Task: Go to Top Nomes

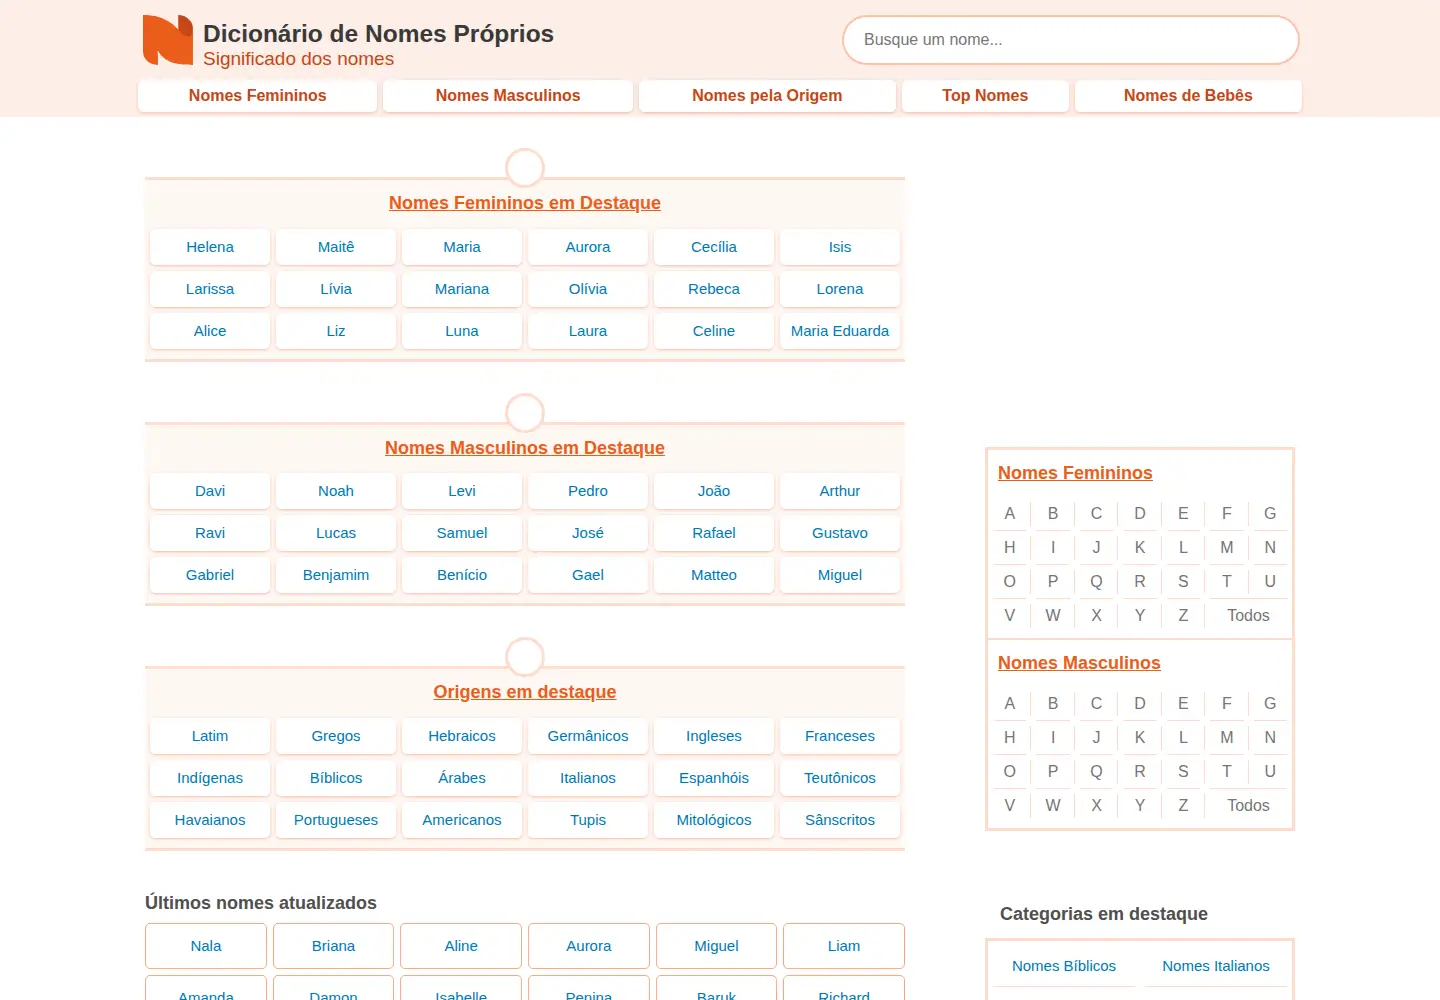Action: point(985,96)
